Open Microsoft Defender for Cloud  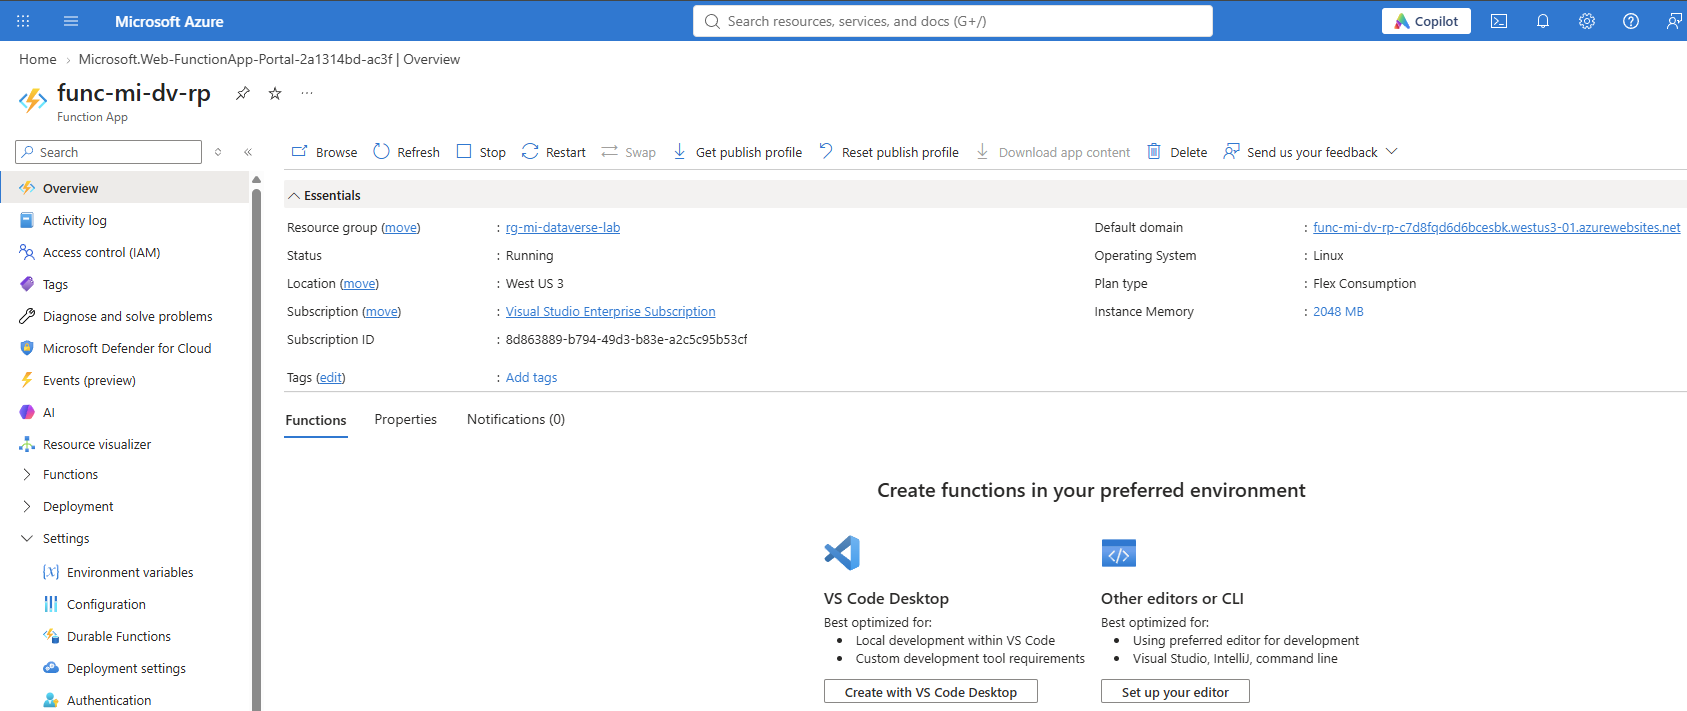click(x=125, y=348)
